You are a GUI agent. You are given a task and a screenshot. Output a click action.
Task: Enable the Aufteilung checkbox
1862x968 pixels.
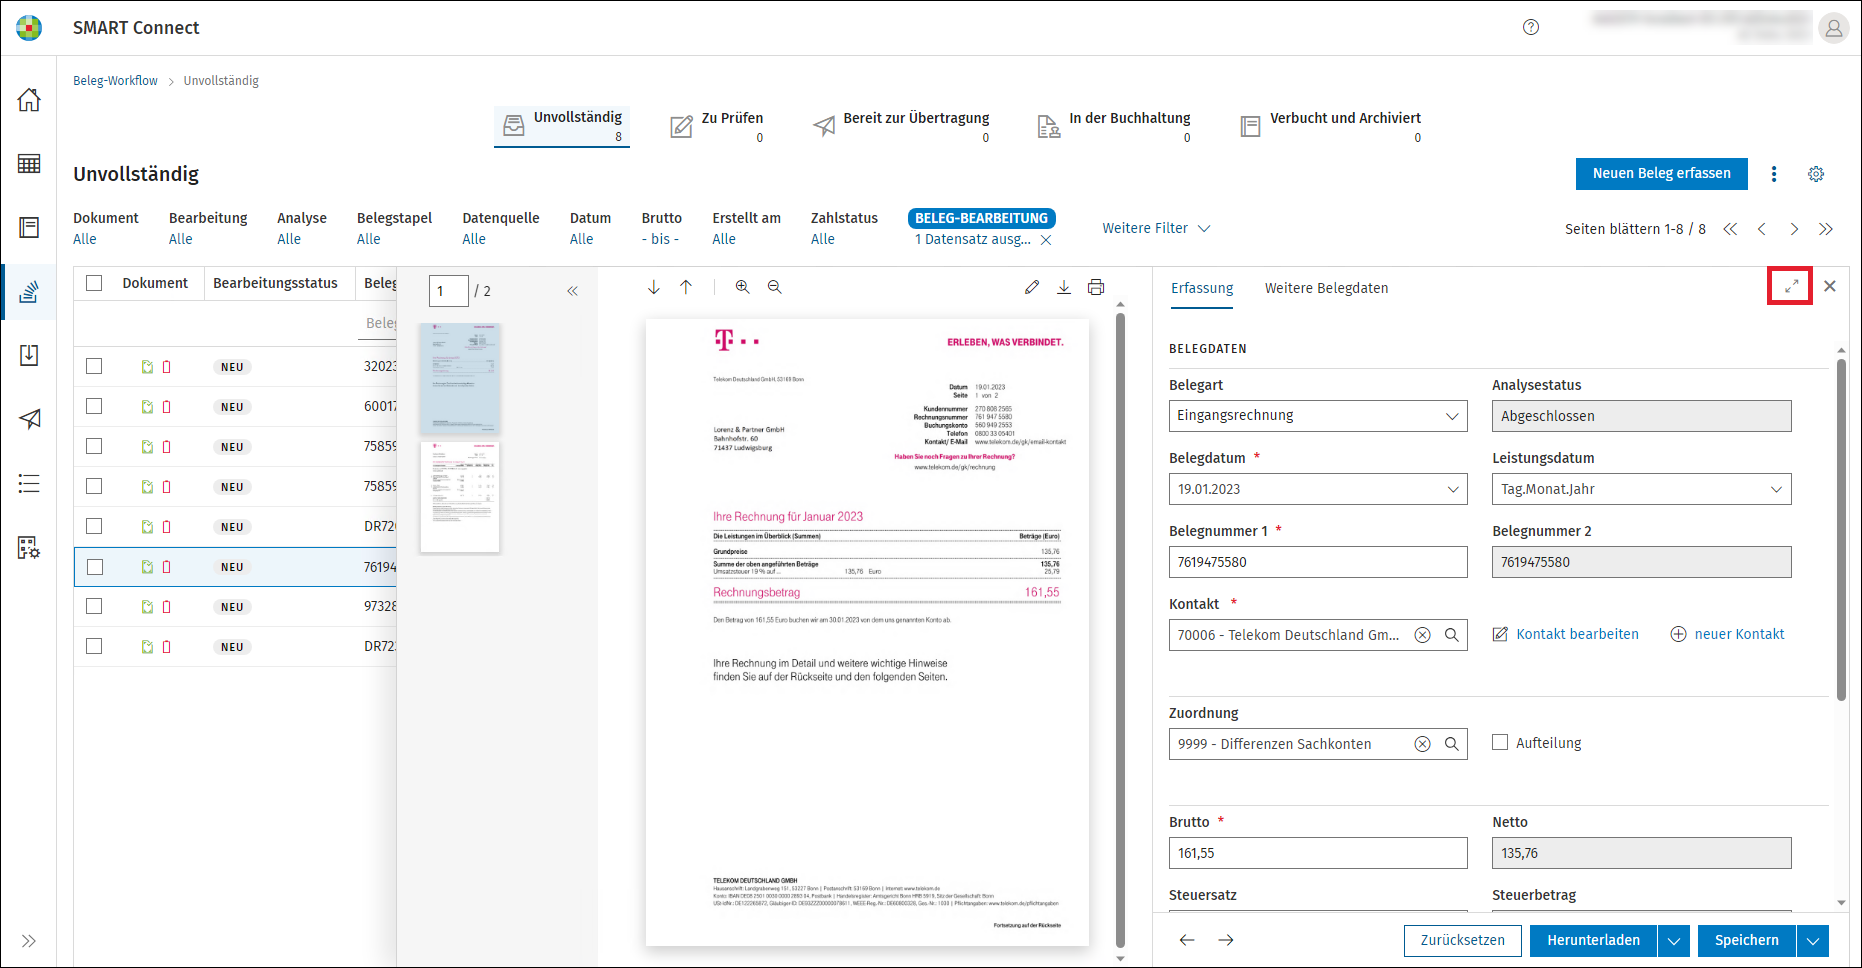click(x=1500, y=742)
